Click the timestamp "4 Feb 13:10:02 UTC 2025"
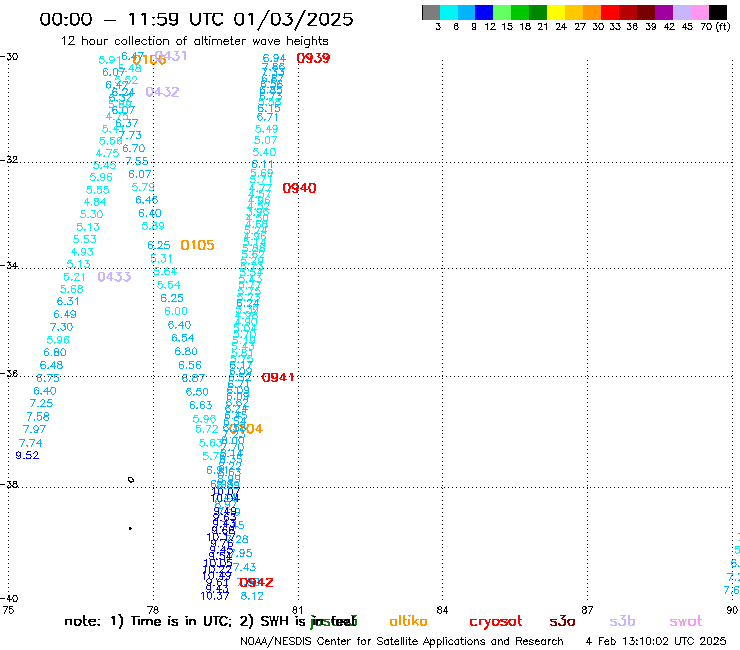The image size is (740, 650). coord(656,641)
